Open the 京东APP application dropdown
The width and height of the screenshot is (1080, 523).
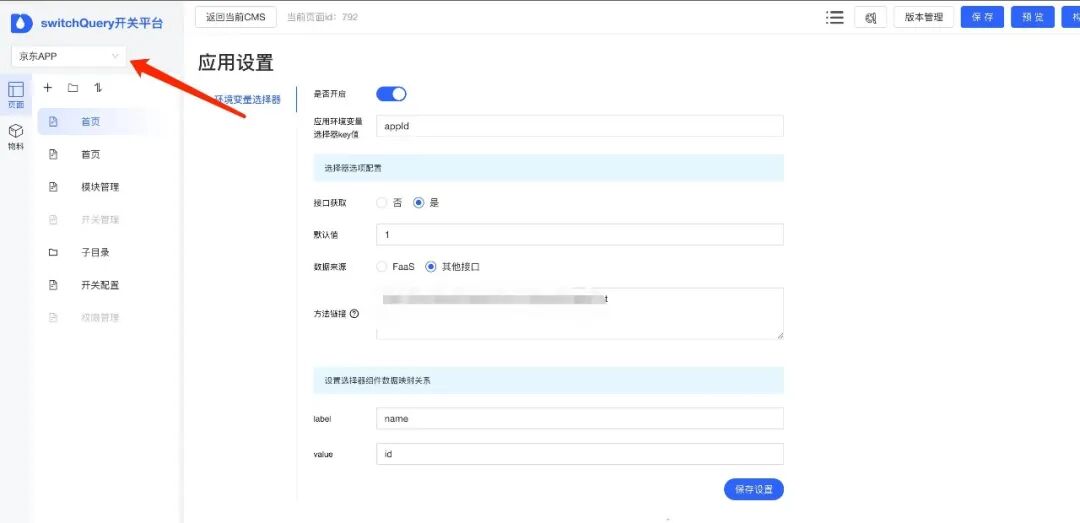68,57
